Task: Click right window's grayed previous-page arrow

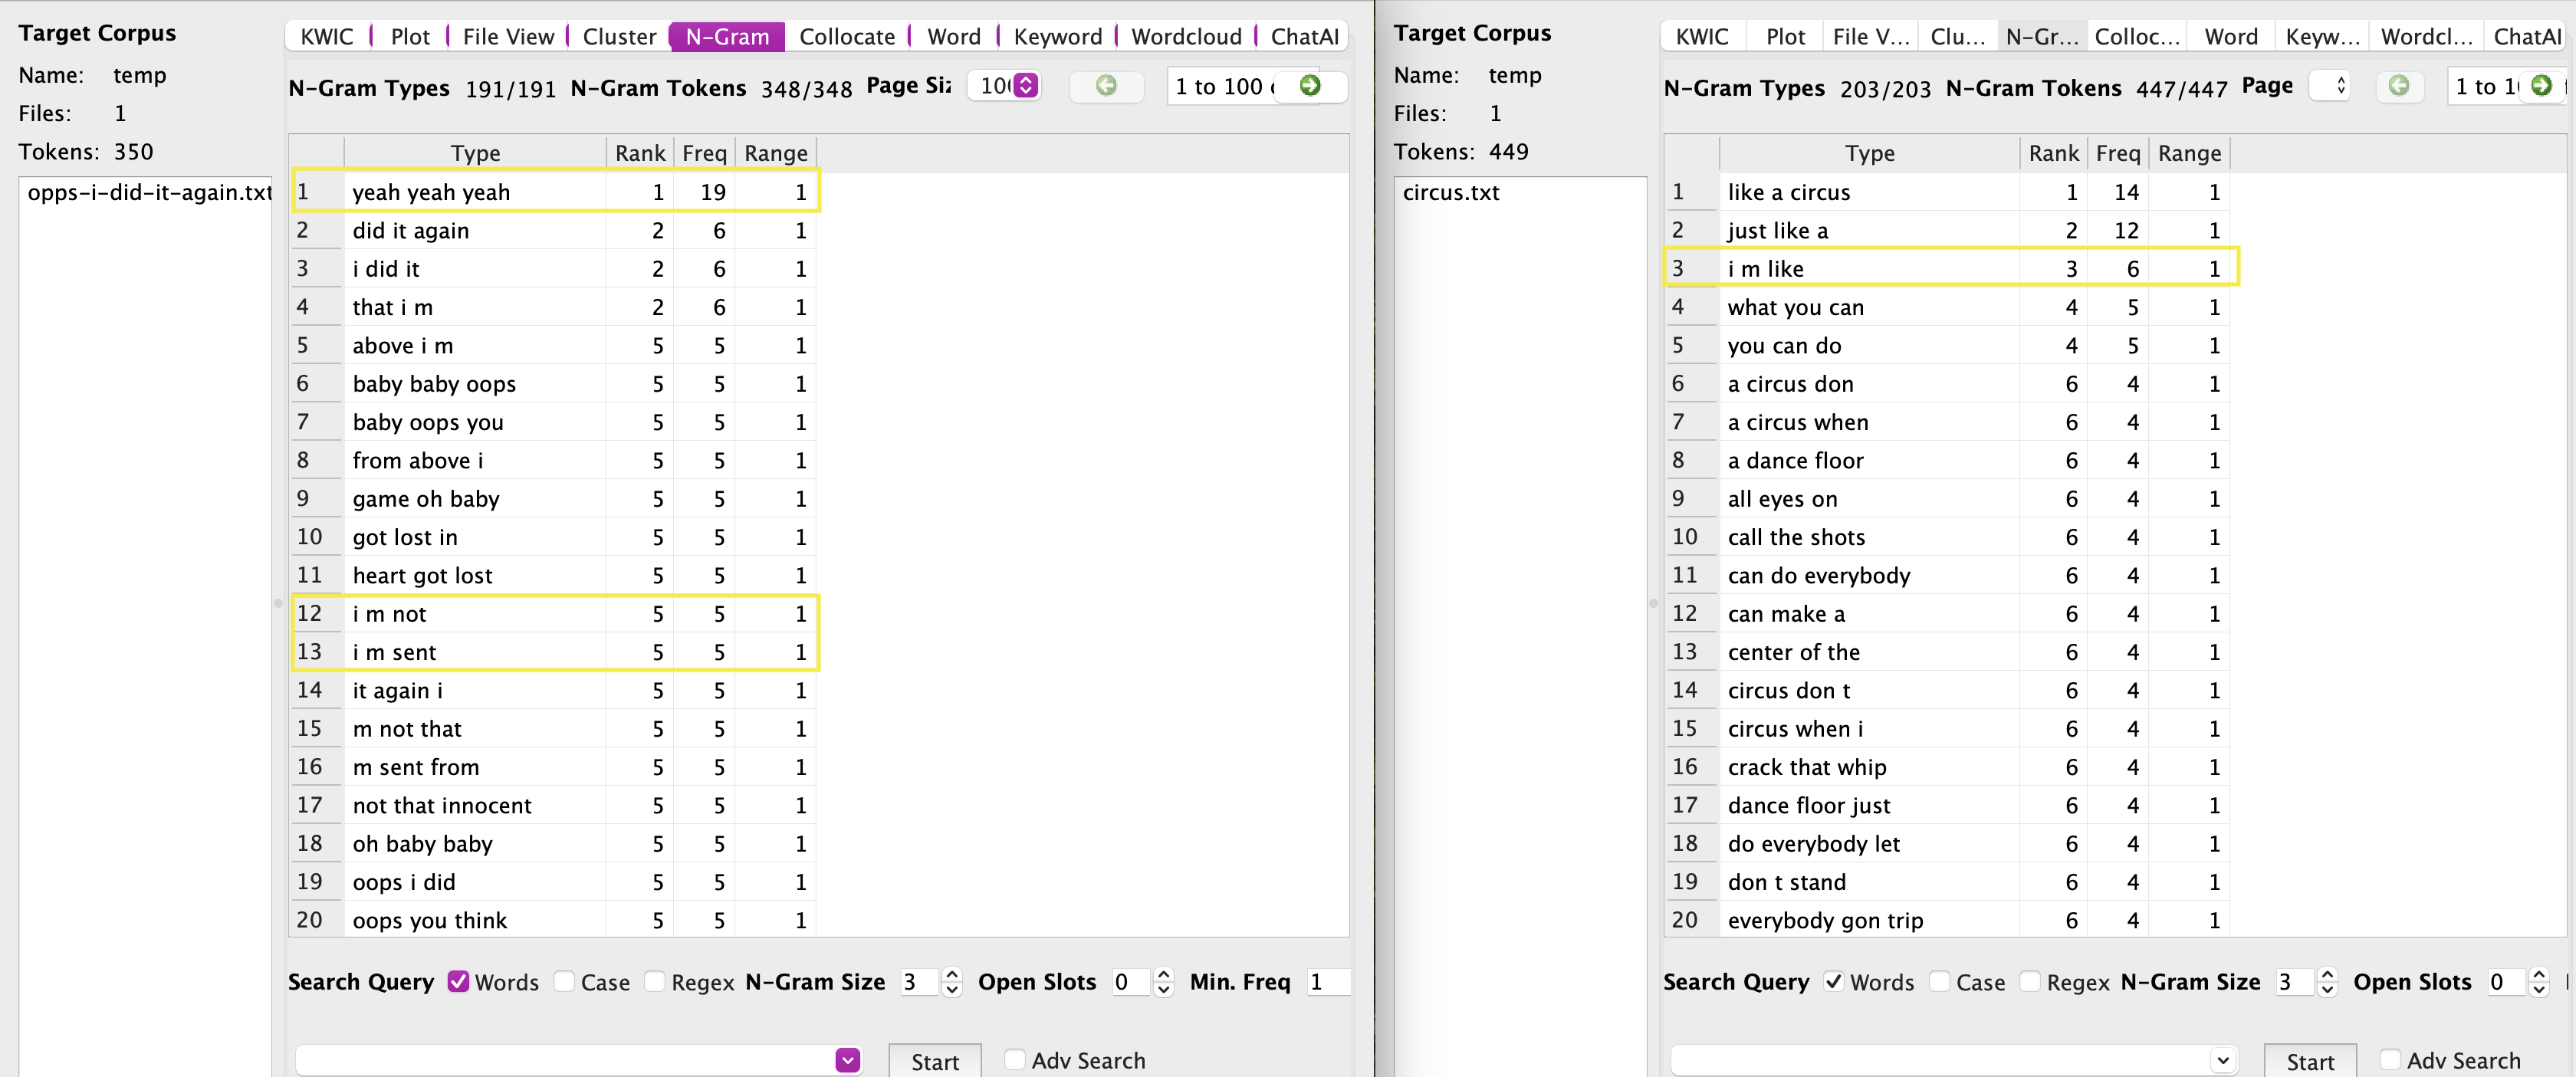Action: tap(2398, 86)
